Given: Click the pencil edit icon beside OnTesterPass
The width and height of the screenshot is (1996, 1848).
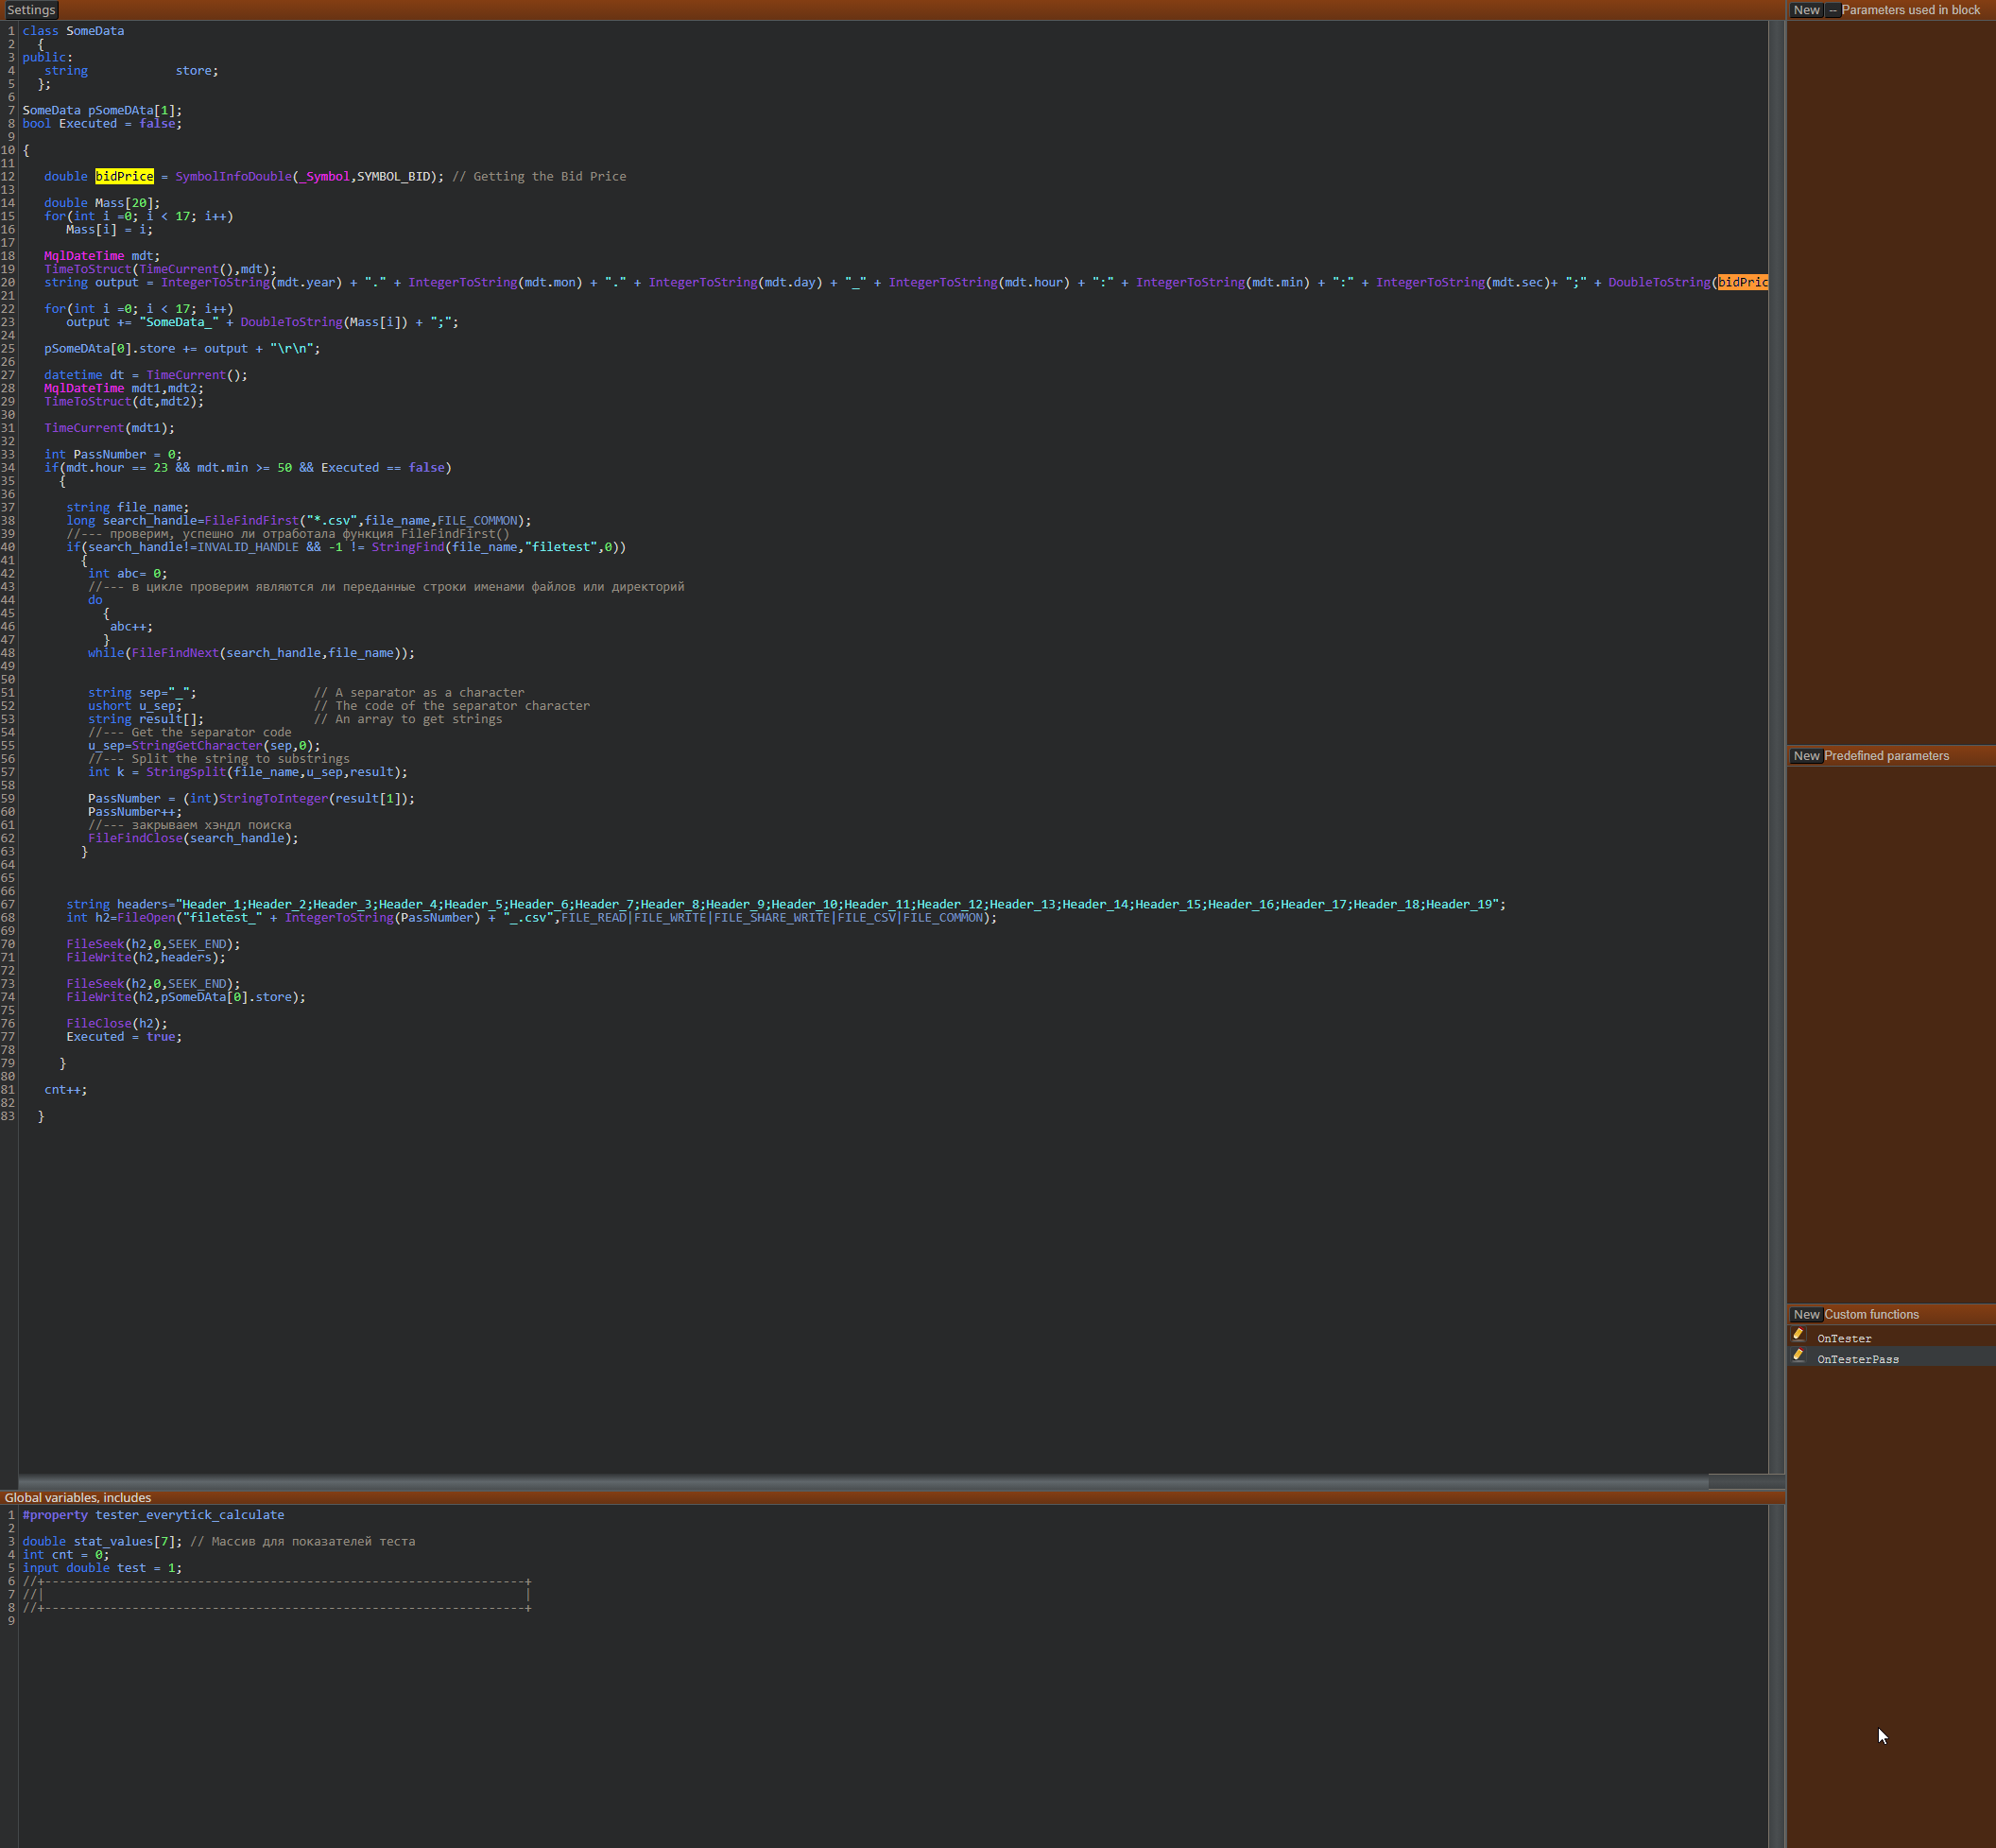Looking at the screenshot, I should 1798,1355.
